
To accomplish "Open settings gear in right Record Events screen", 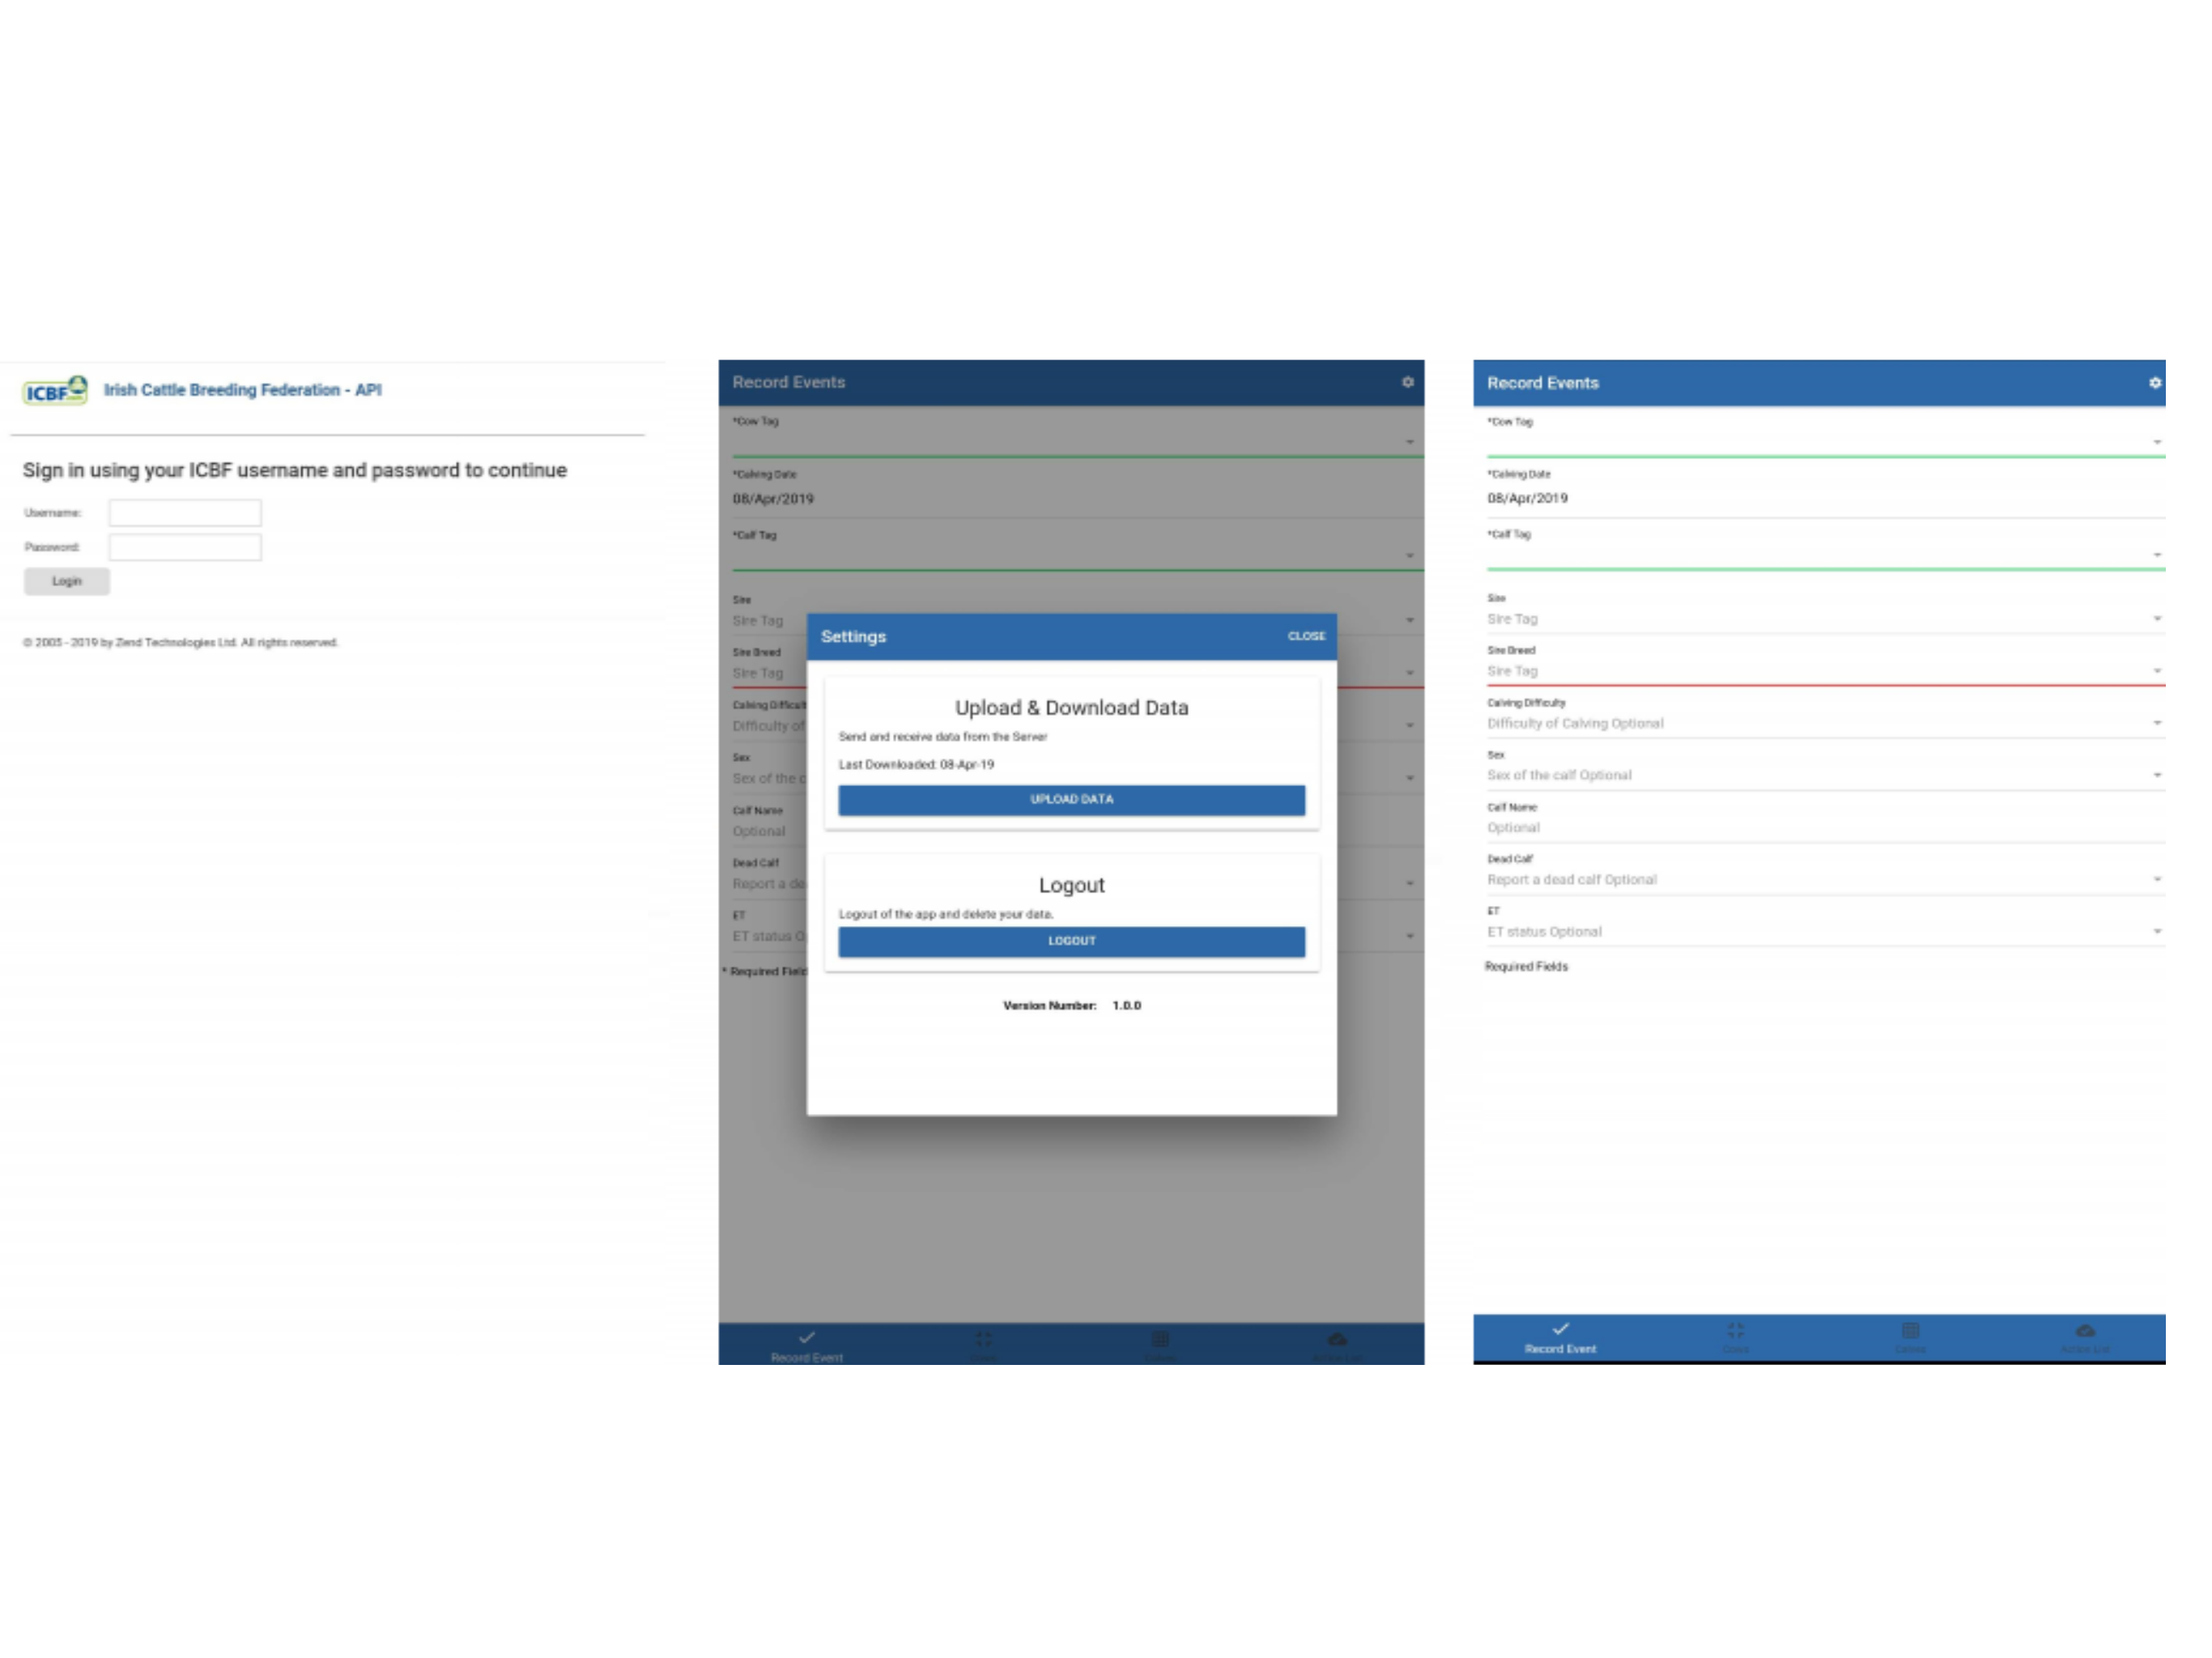I will (x=2155, y=383).
